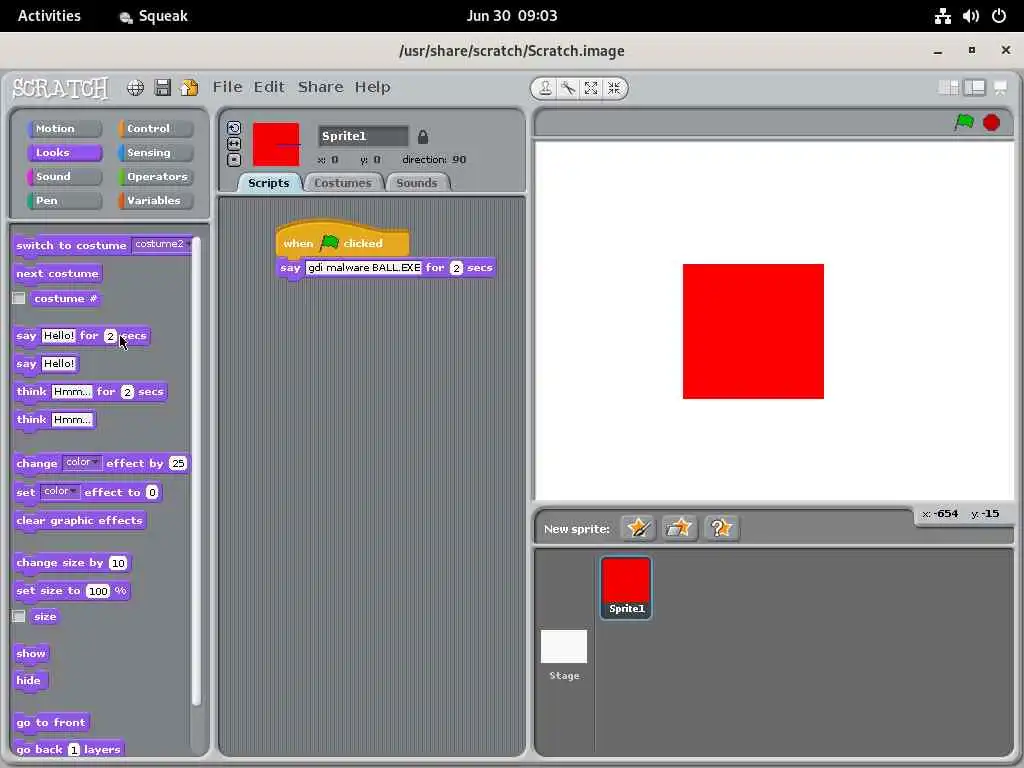Screen dimensions: 1024x768
Task: Open the costume2 dropdown in switch block
Action: [x=162, y=244]
